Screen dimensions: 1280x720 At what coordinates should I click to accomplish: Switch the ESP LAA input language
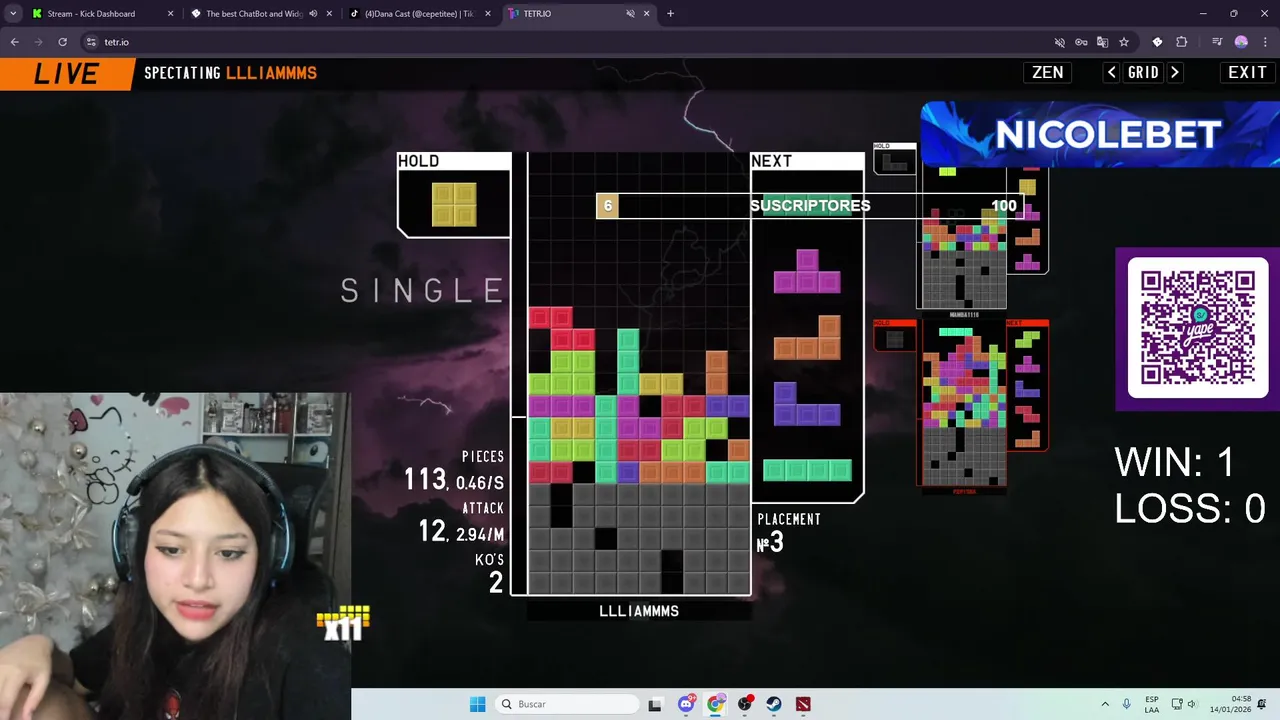click(x=1152, y=704)
